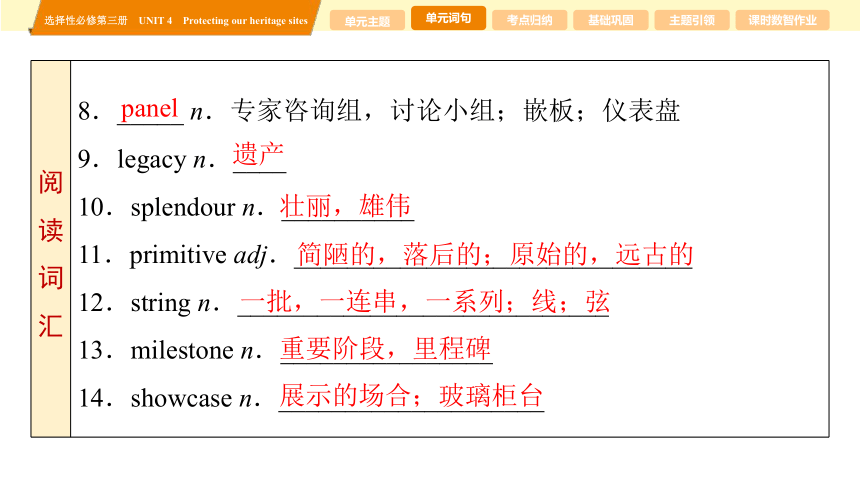The width and height of the screenshot is (860, 484).
Task: Select the red answer 展示的场合；玻璃柜台
Action: (411, 396)
